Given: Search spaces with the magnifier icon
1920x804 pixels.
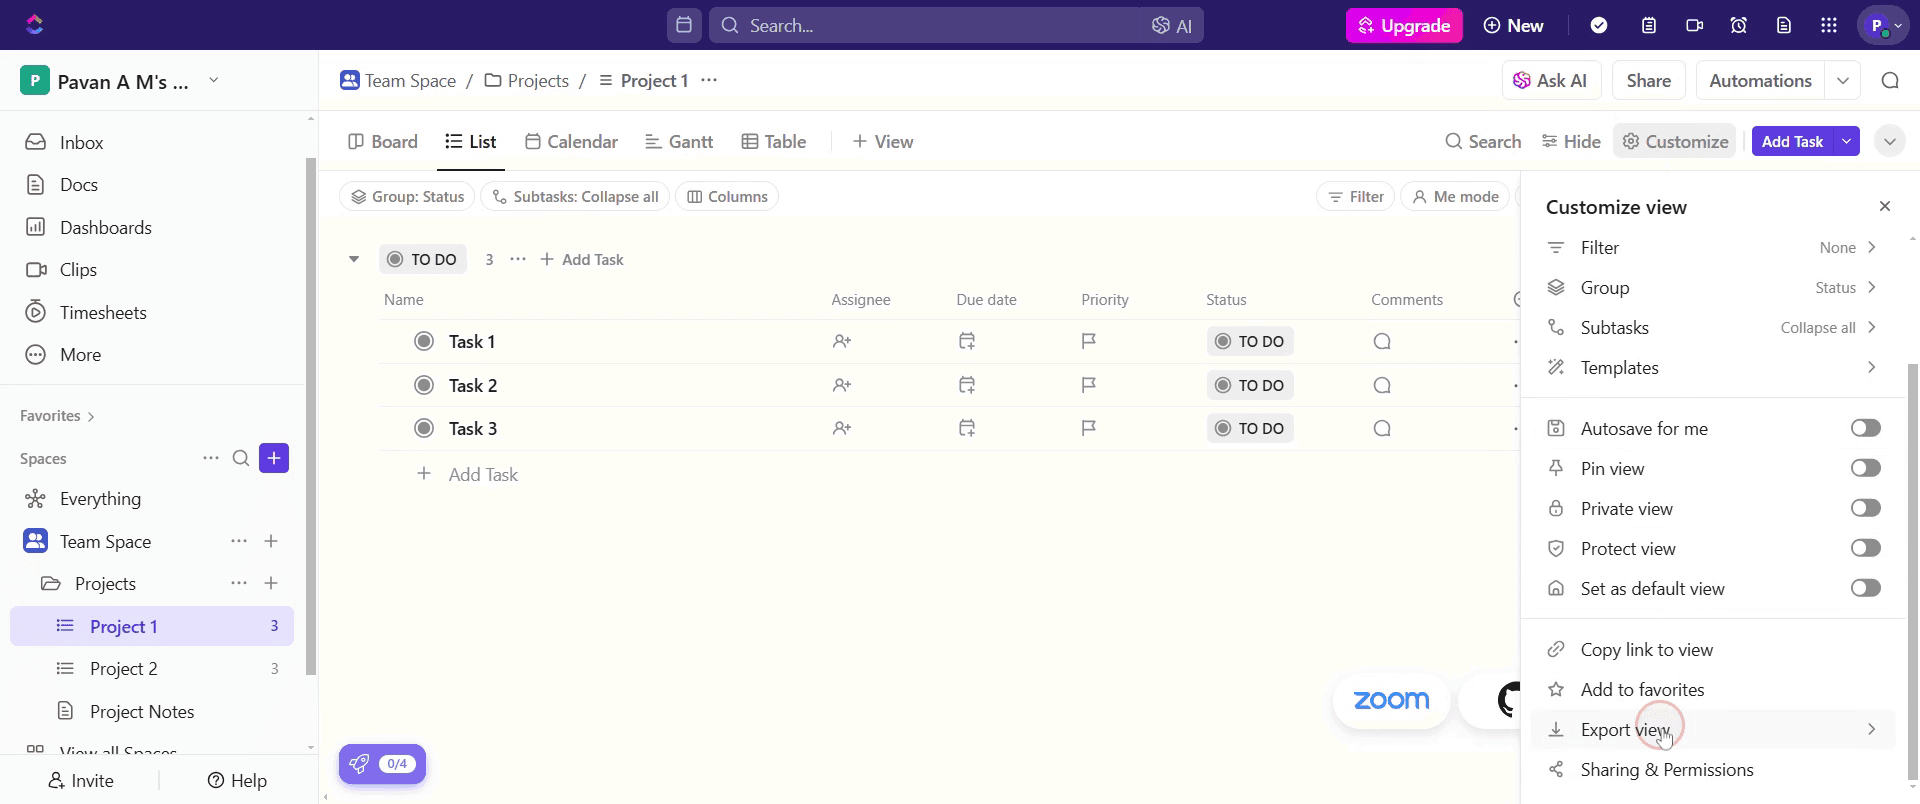Looking at the screenshot, I should (x=241, y=458).
